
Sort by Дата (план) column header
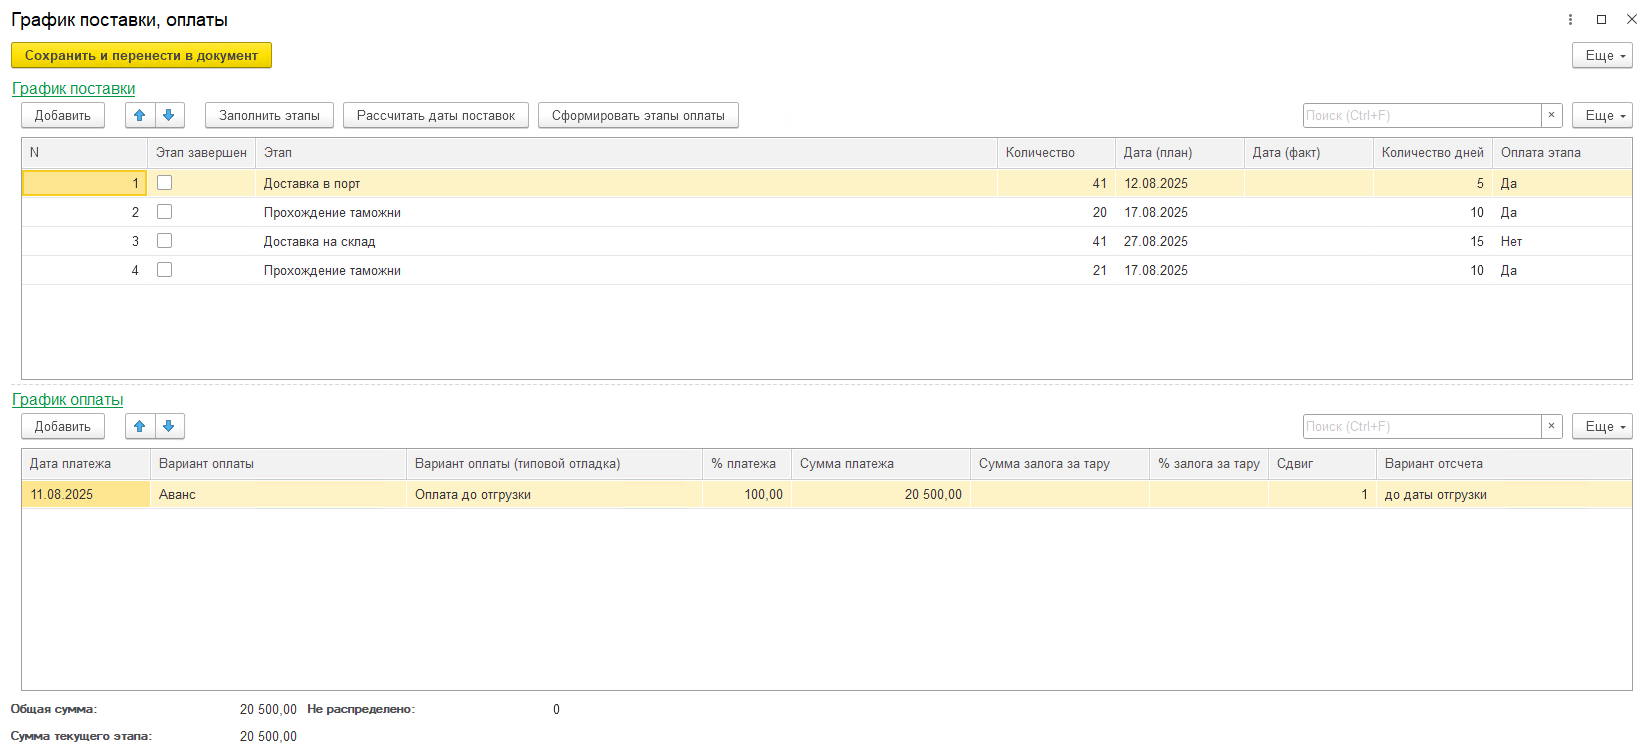click(x=1157, y=153)
